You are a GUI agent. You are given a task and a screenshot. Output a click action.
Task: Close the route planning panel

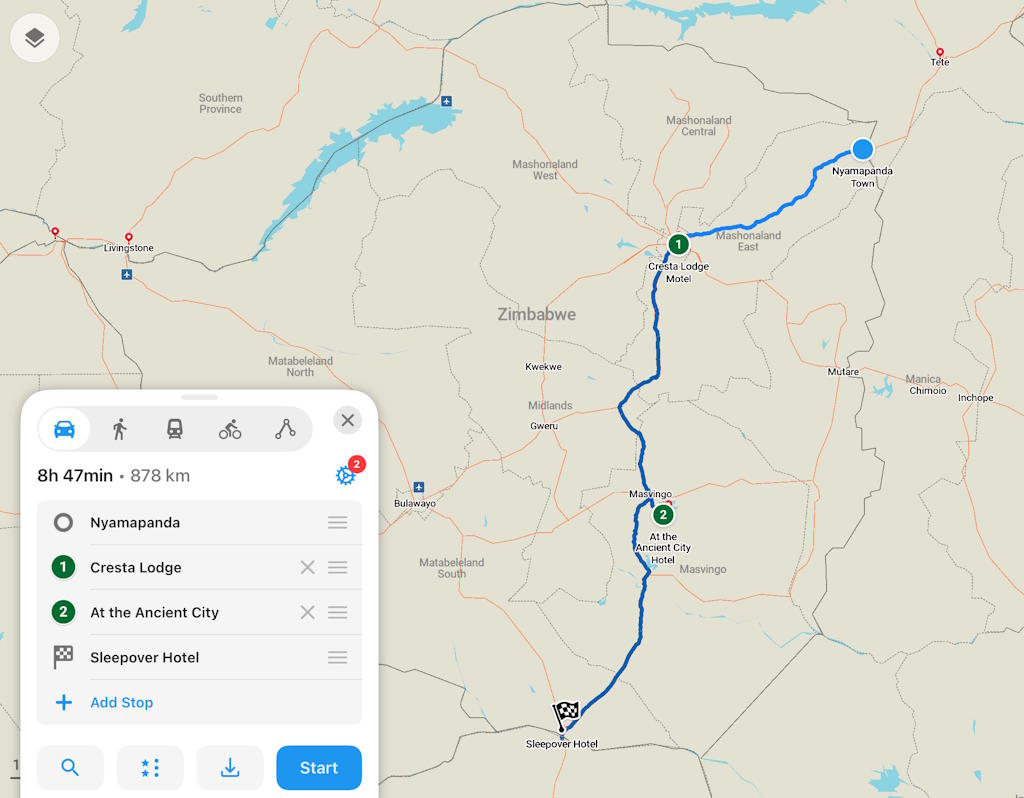click(x=347, y=421)
